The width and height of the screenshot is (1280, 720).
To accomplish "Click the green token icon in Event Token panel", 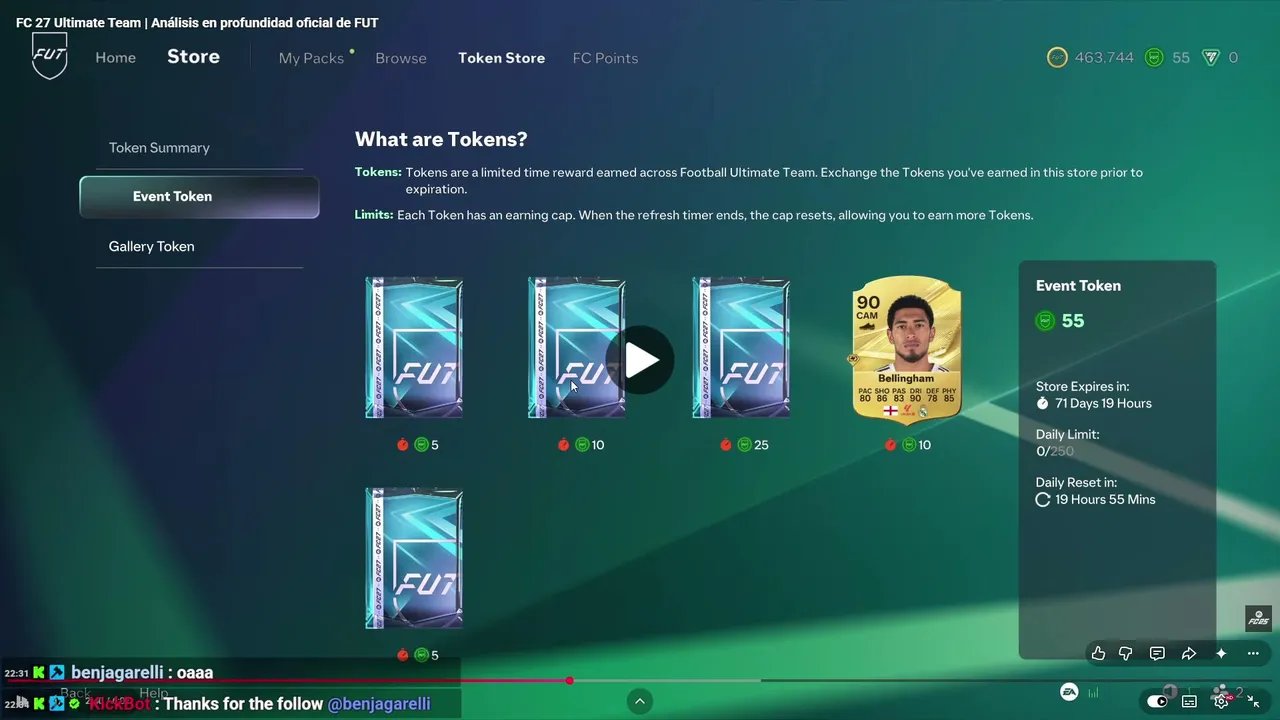I will point(1045,321).
